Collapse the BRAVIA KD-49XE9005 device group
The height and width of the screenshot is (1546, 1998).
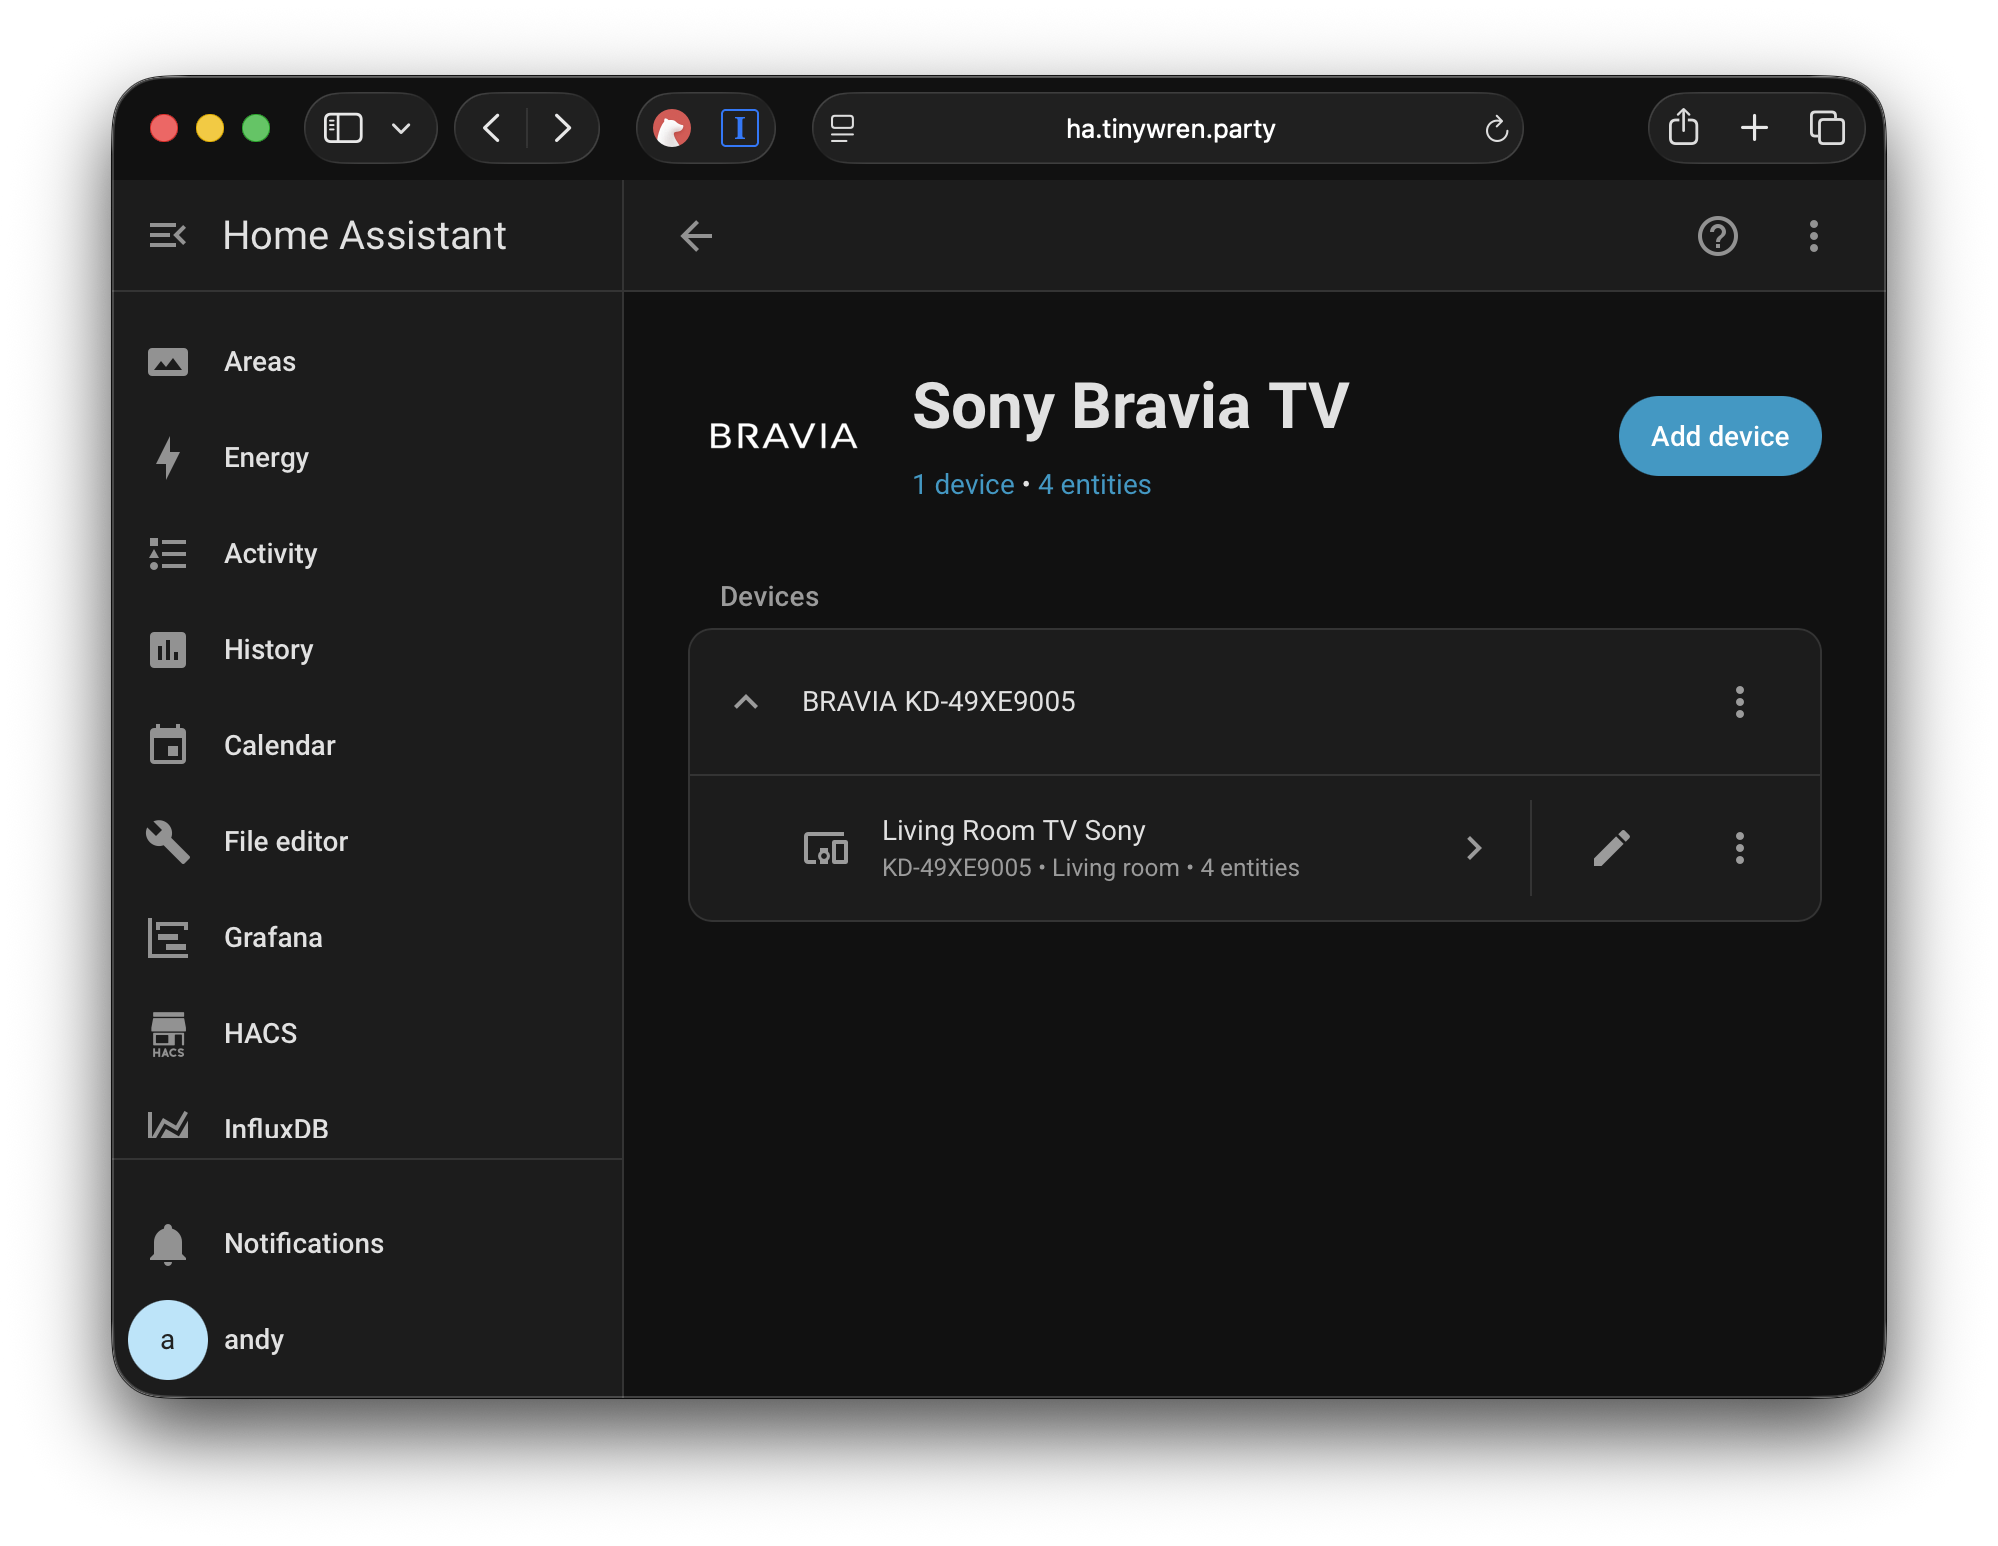pyautogui.click(x=746, y=701)
